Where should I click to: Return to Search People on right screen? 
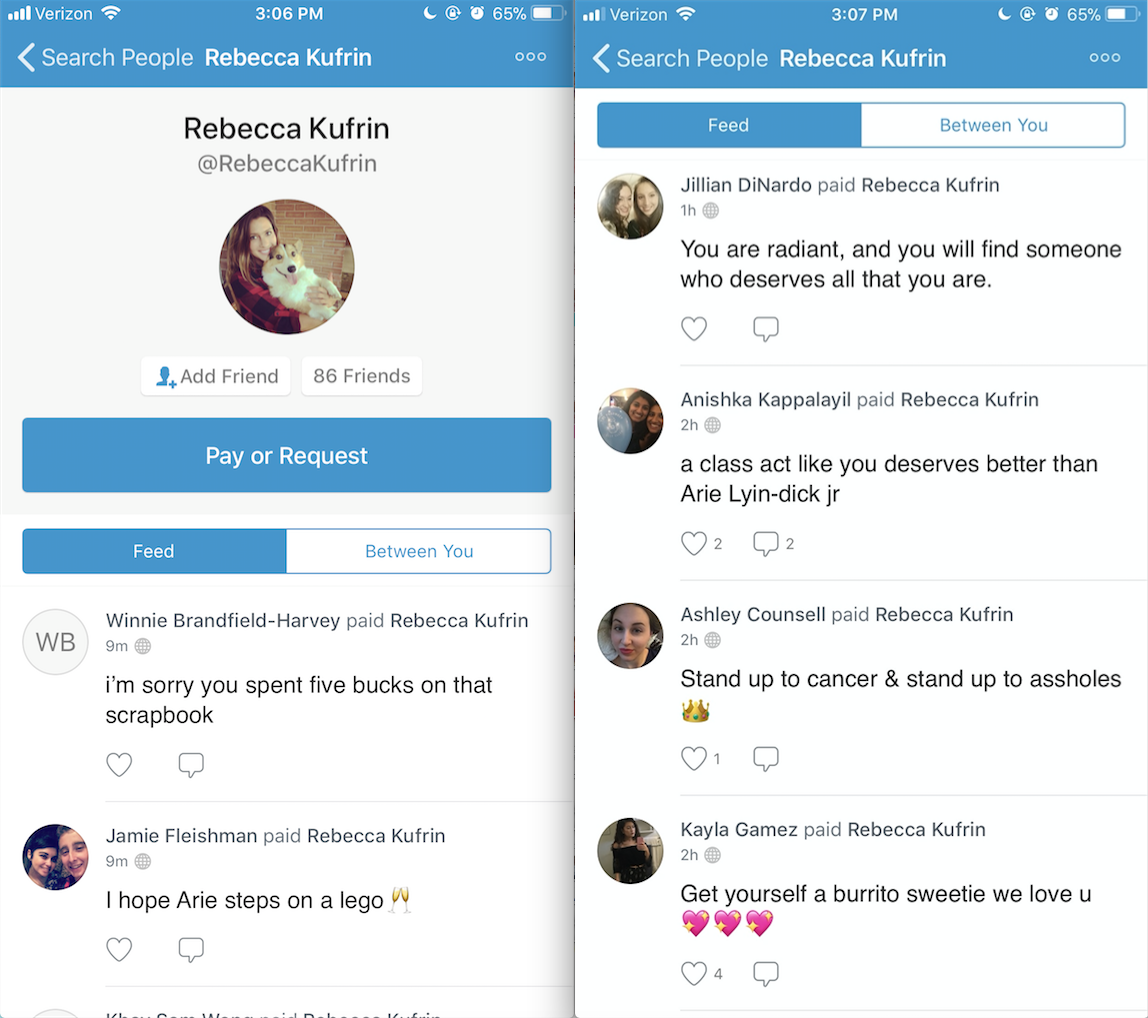681,58
